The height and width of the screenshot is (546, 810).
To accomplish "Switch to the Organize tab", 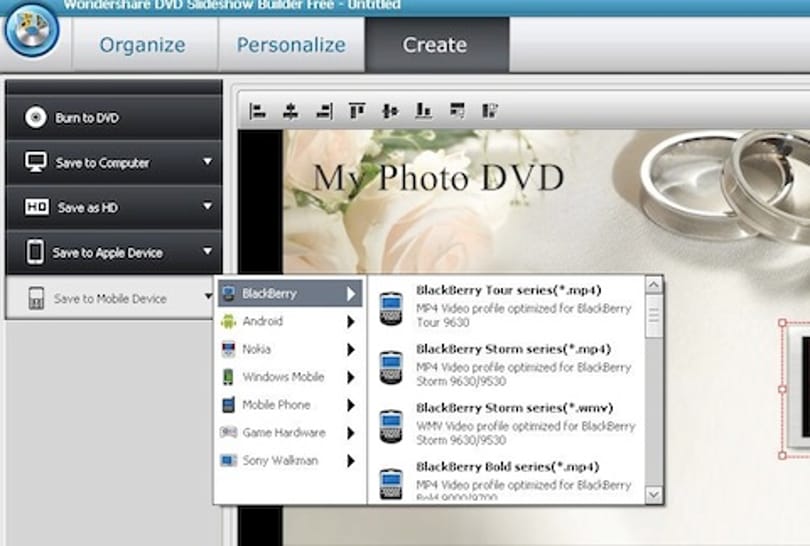I will (142, 45).
